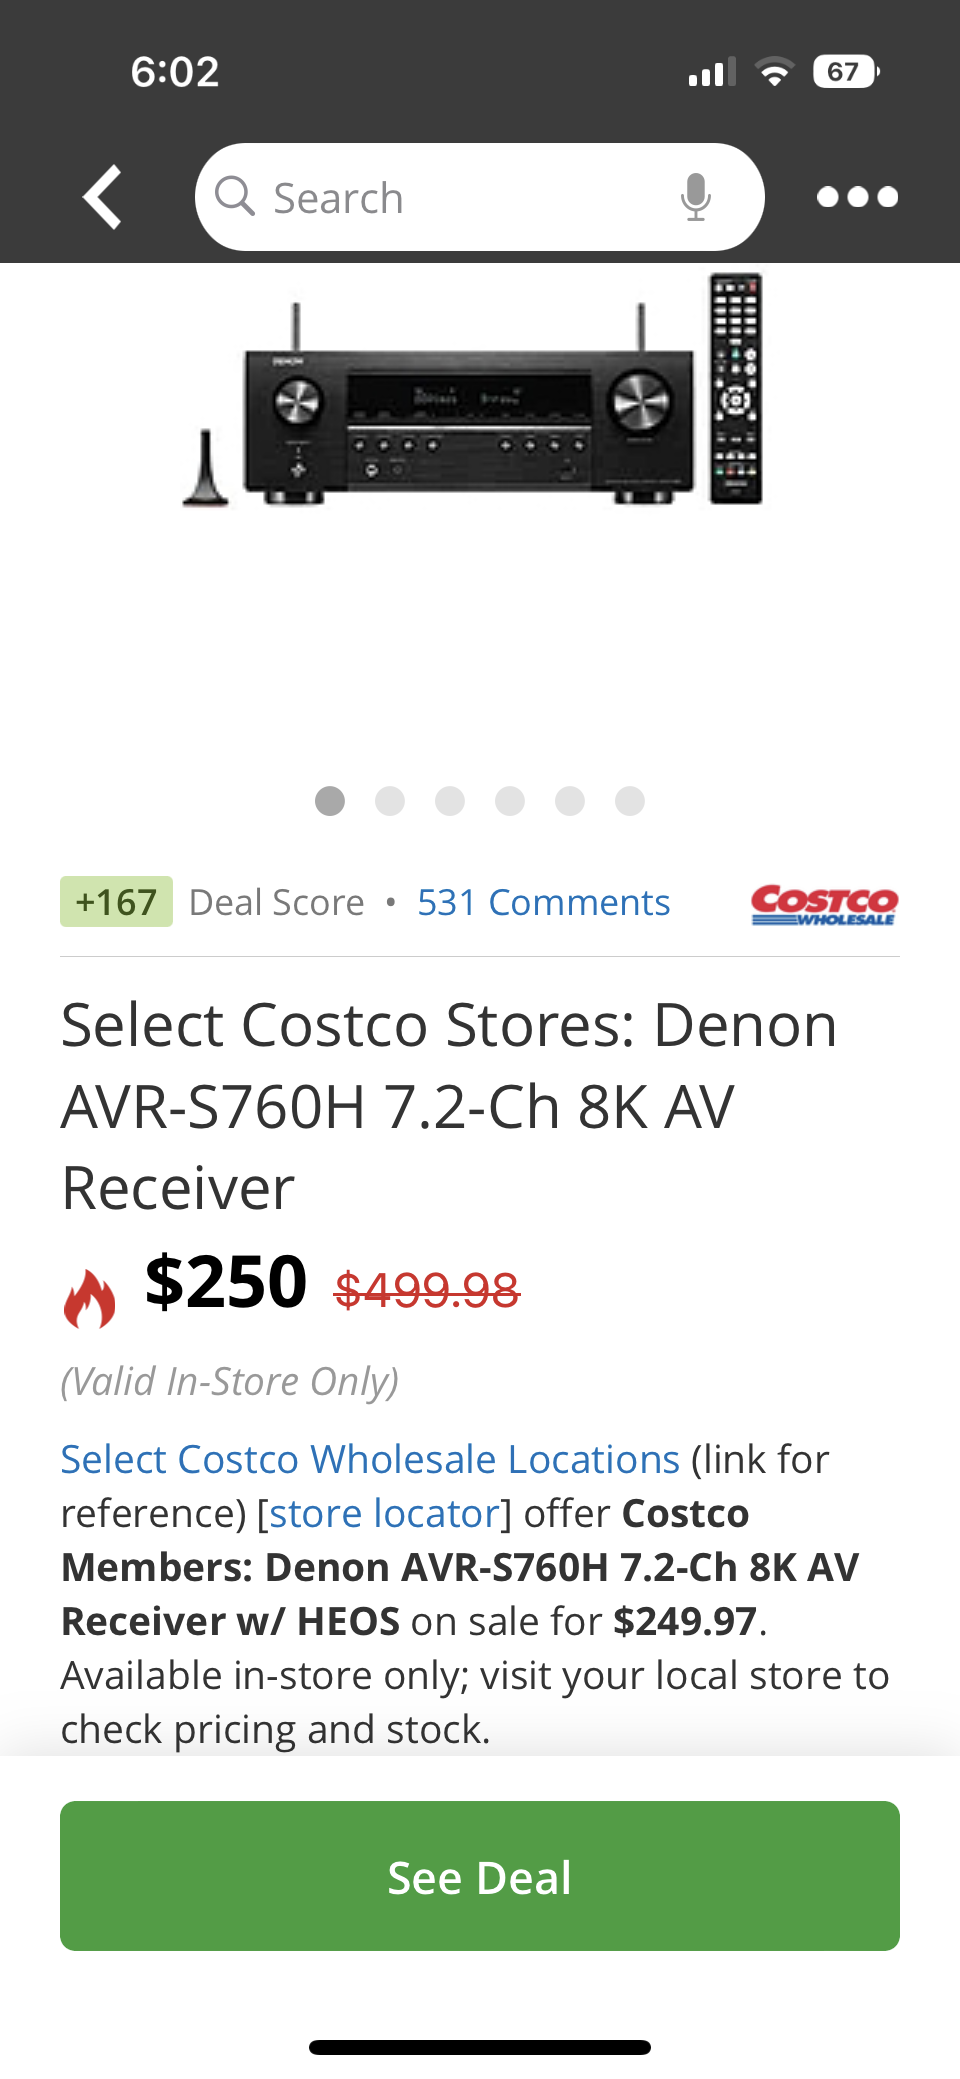The width and height of the screenshot is (960, 2079).
Task: Tap the Costco Wholesale logo
Action: pos(824,904)
